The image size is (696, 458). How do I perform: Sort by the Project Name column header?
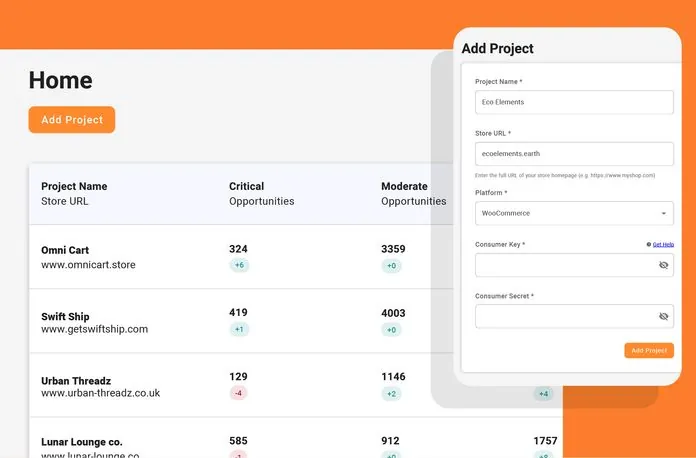(x=74, y=186)
